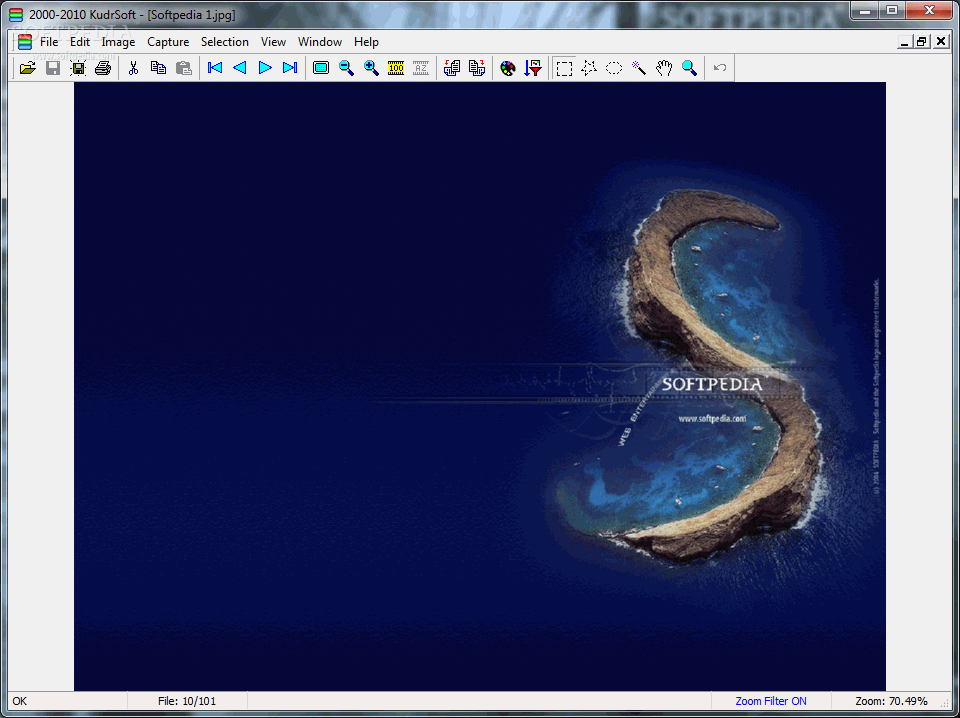Click the displayed Softpedia island image

[479, 386]
